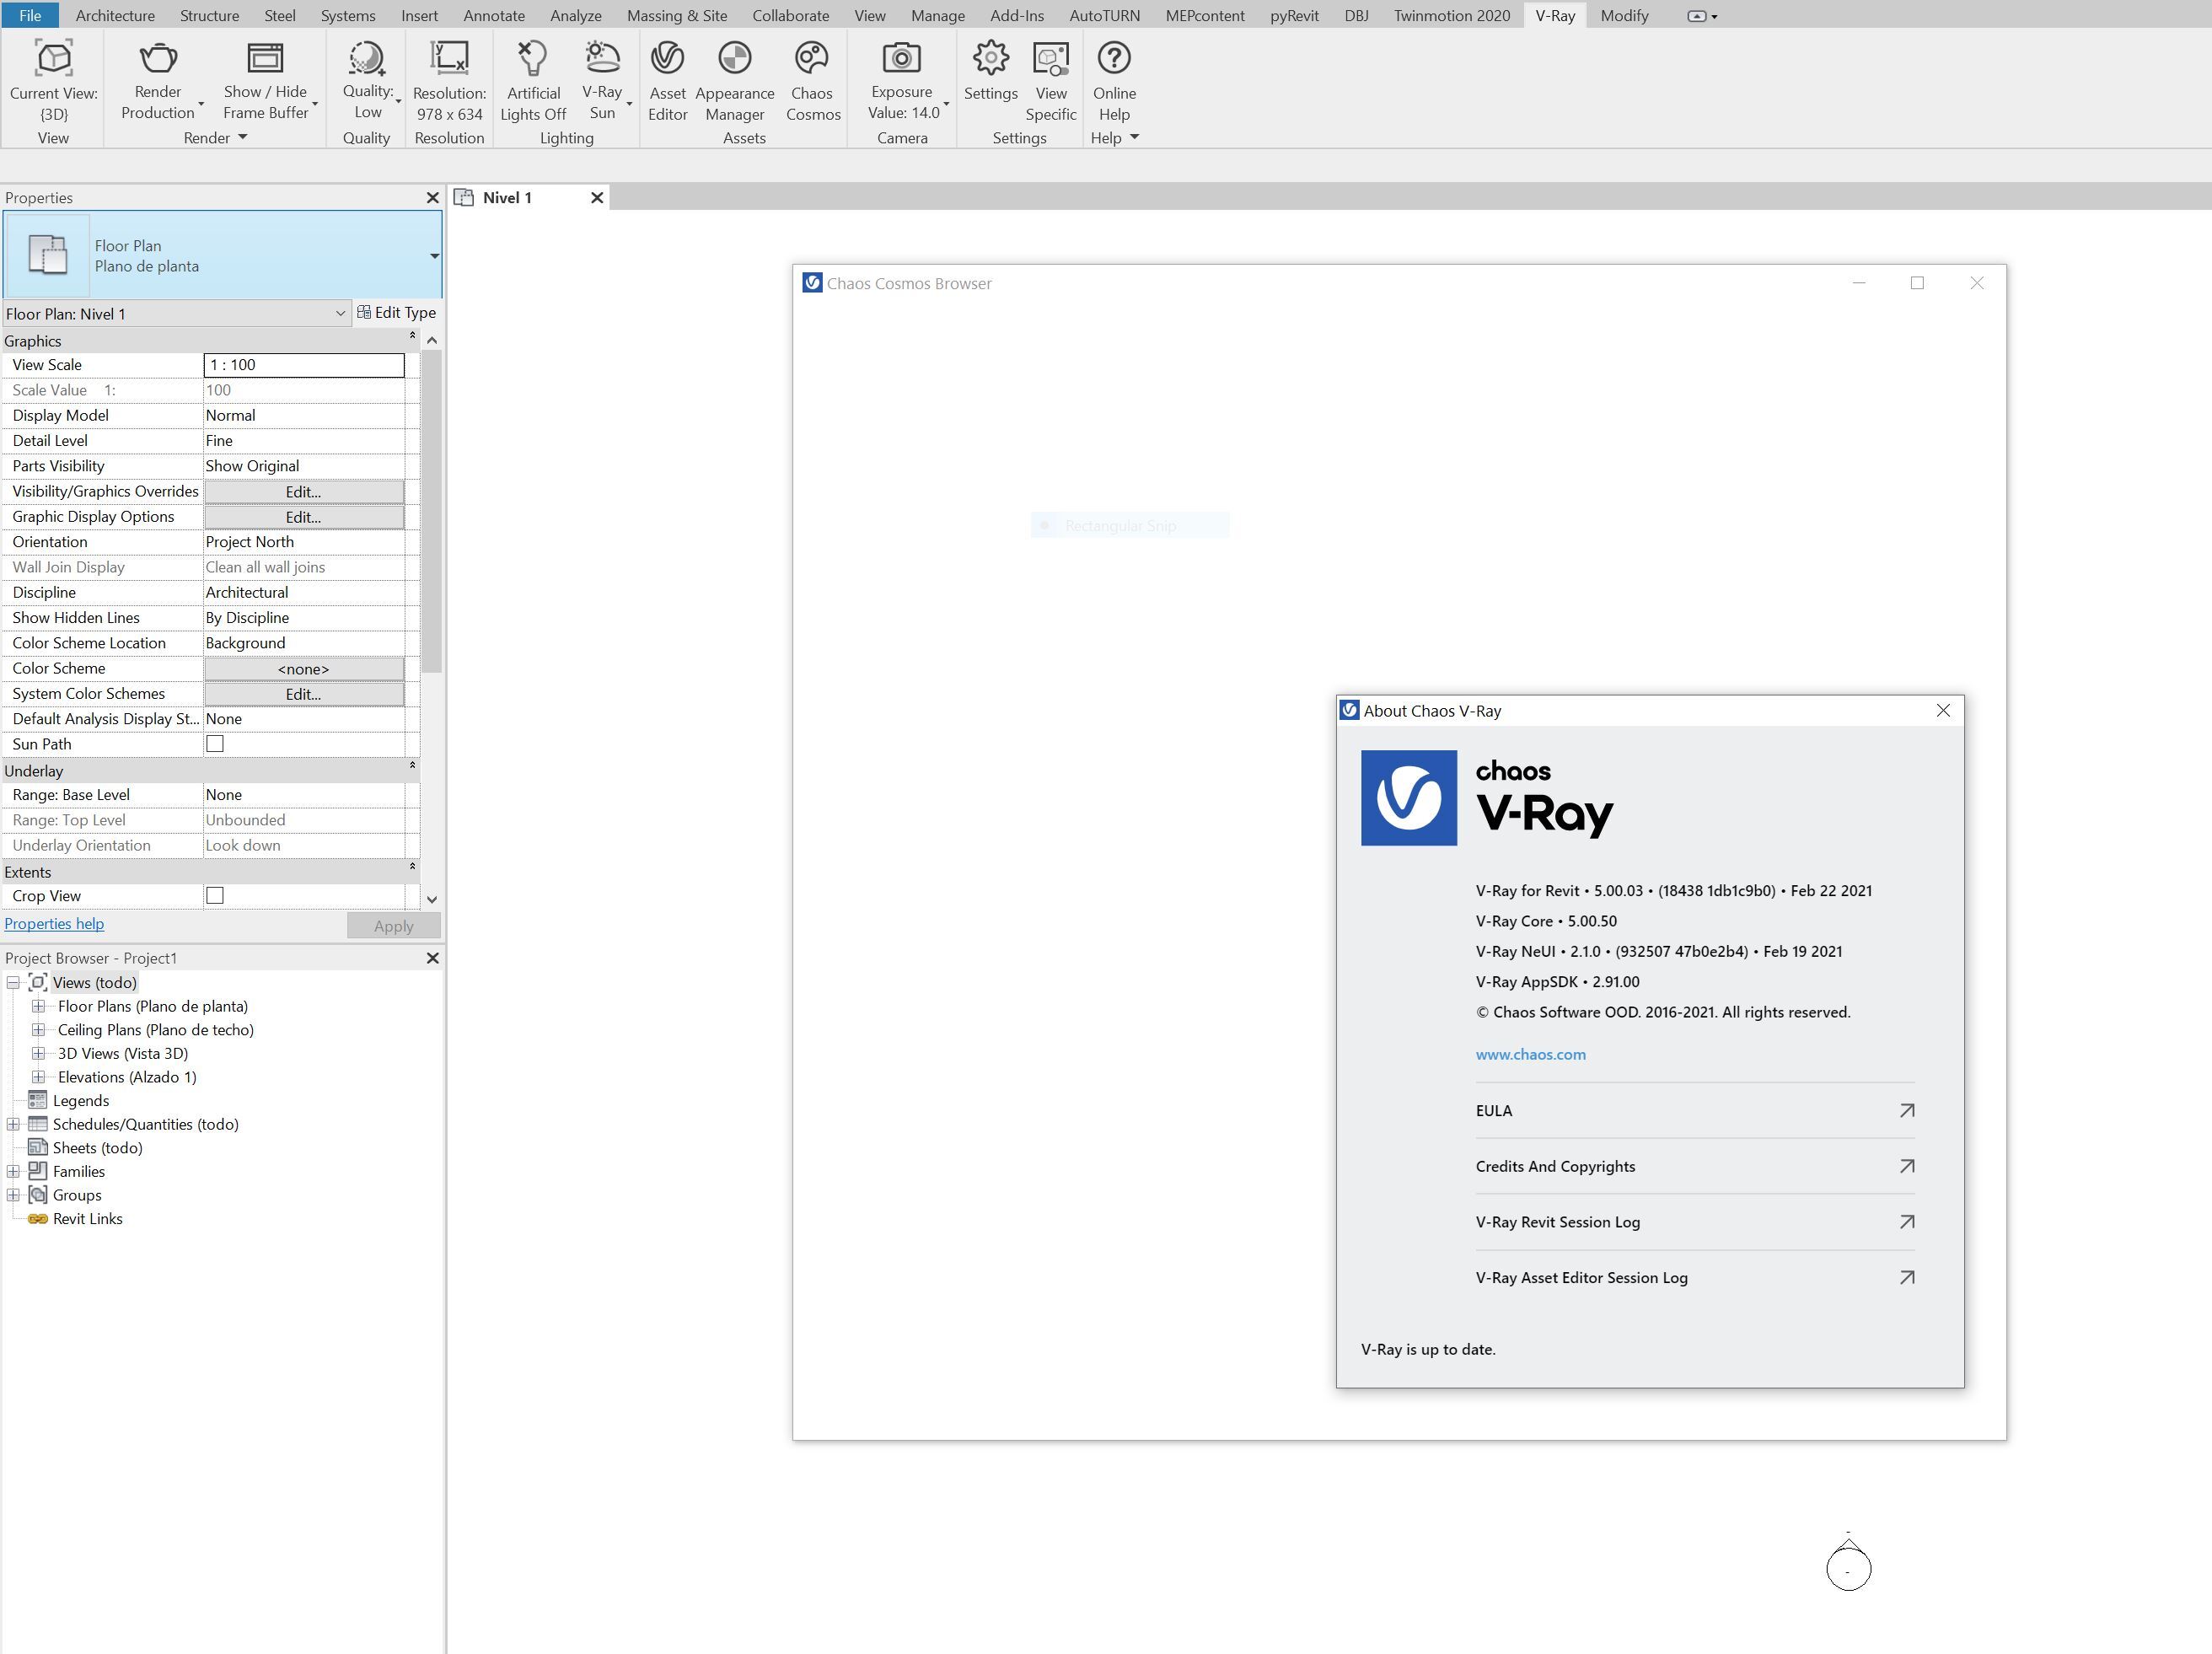Image resolution: width=2212 pixels, height=1654 pixels.
Task: Expand the Families tree node
Action: click(13, 1171)
